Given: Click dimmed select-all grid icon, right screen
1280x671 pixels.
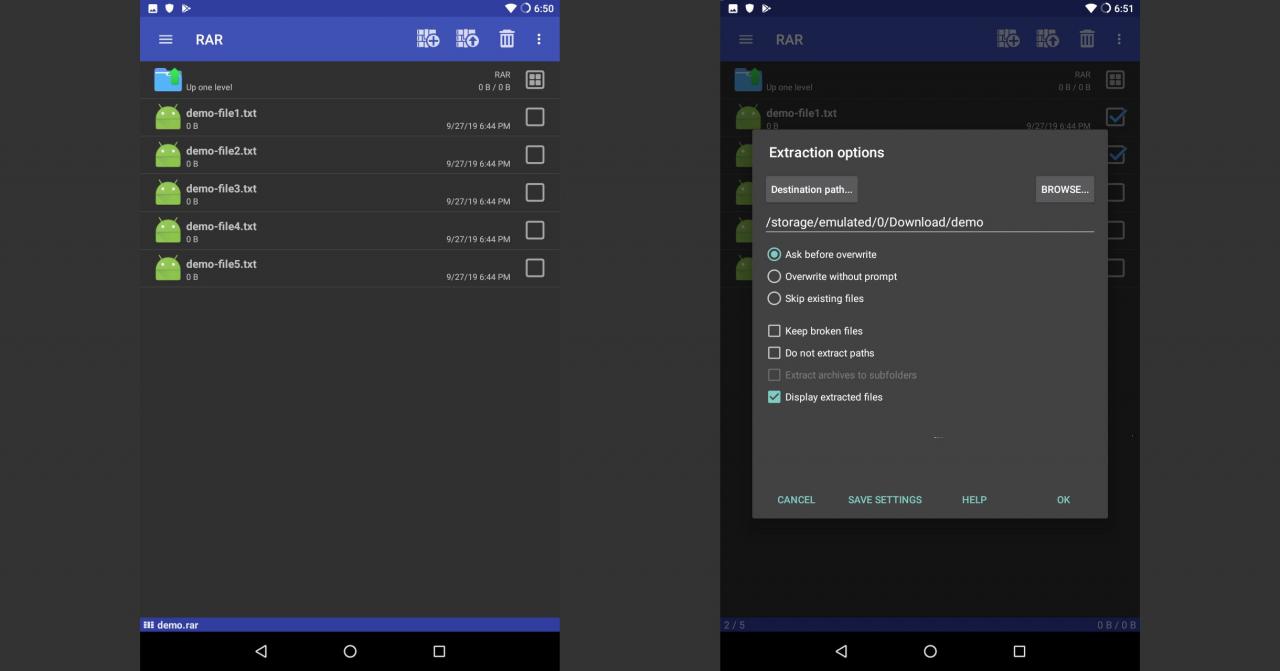Looking at the screenshot, I should pos(1115,79).
